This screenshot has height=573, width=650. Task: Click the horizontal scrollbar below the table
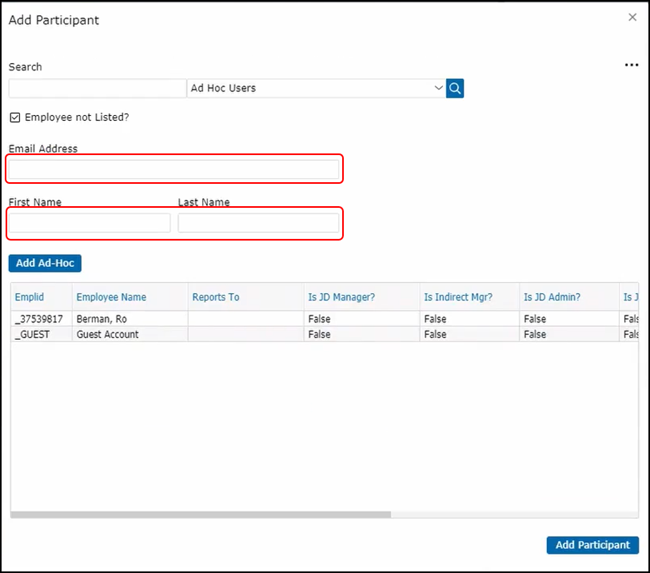(x=200, y=515)
